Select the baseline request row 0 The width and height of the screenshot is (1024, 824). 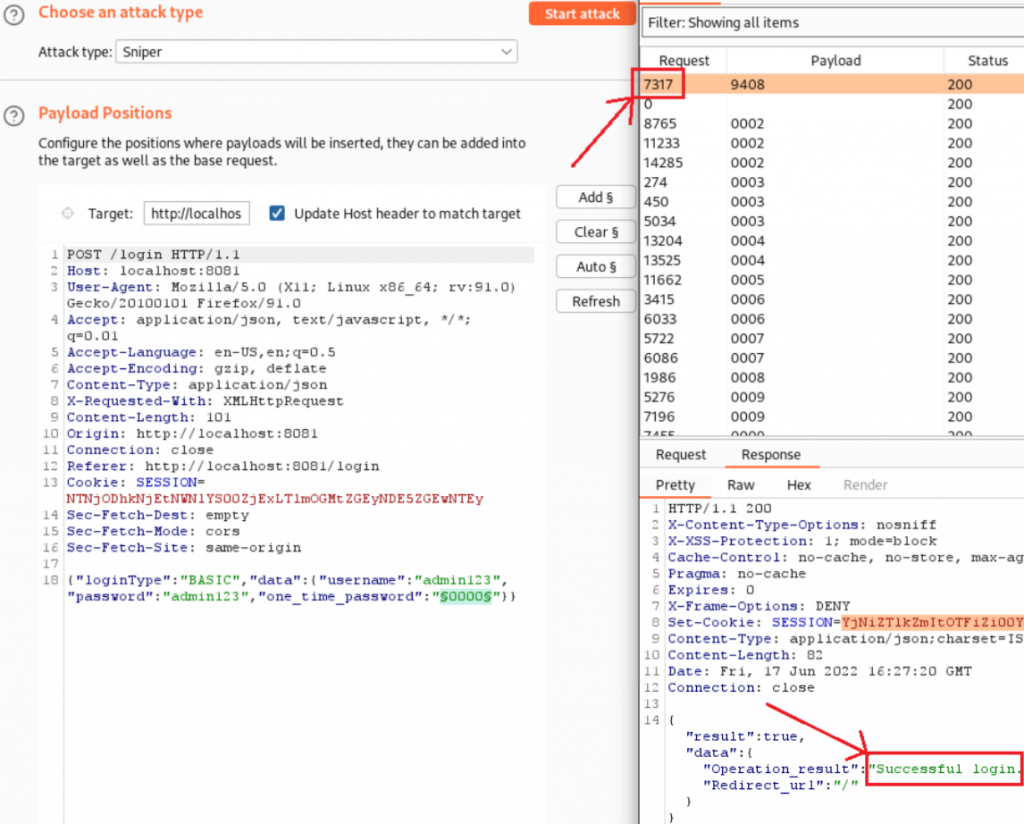833,104
